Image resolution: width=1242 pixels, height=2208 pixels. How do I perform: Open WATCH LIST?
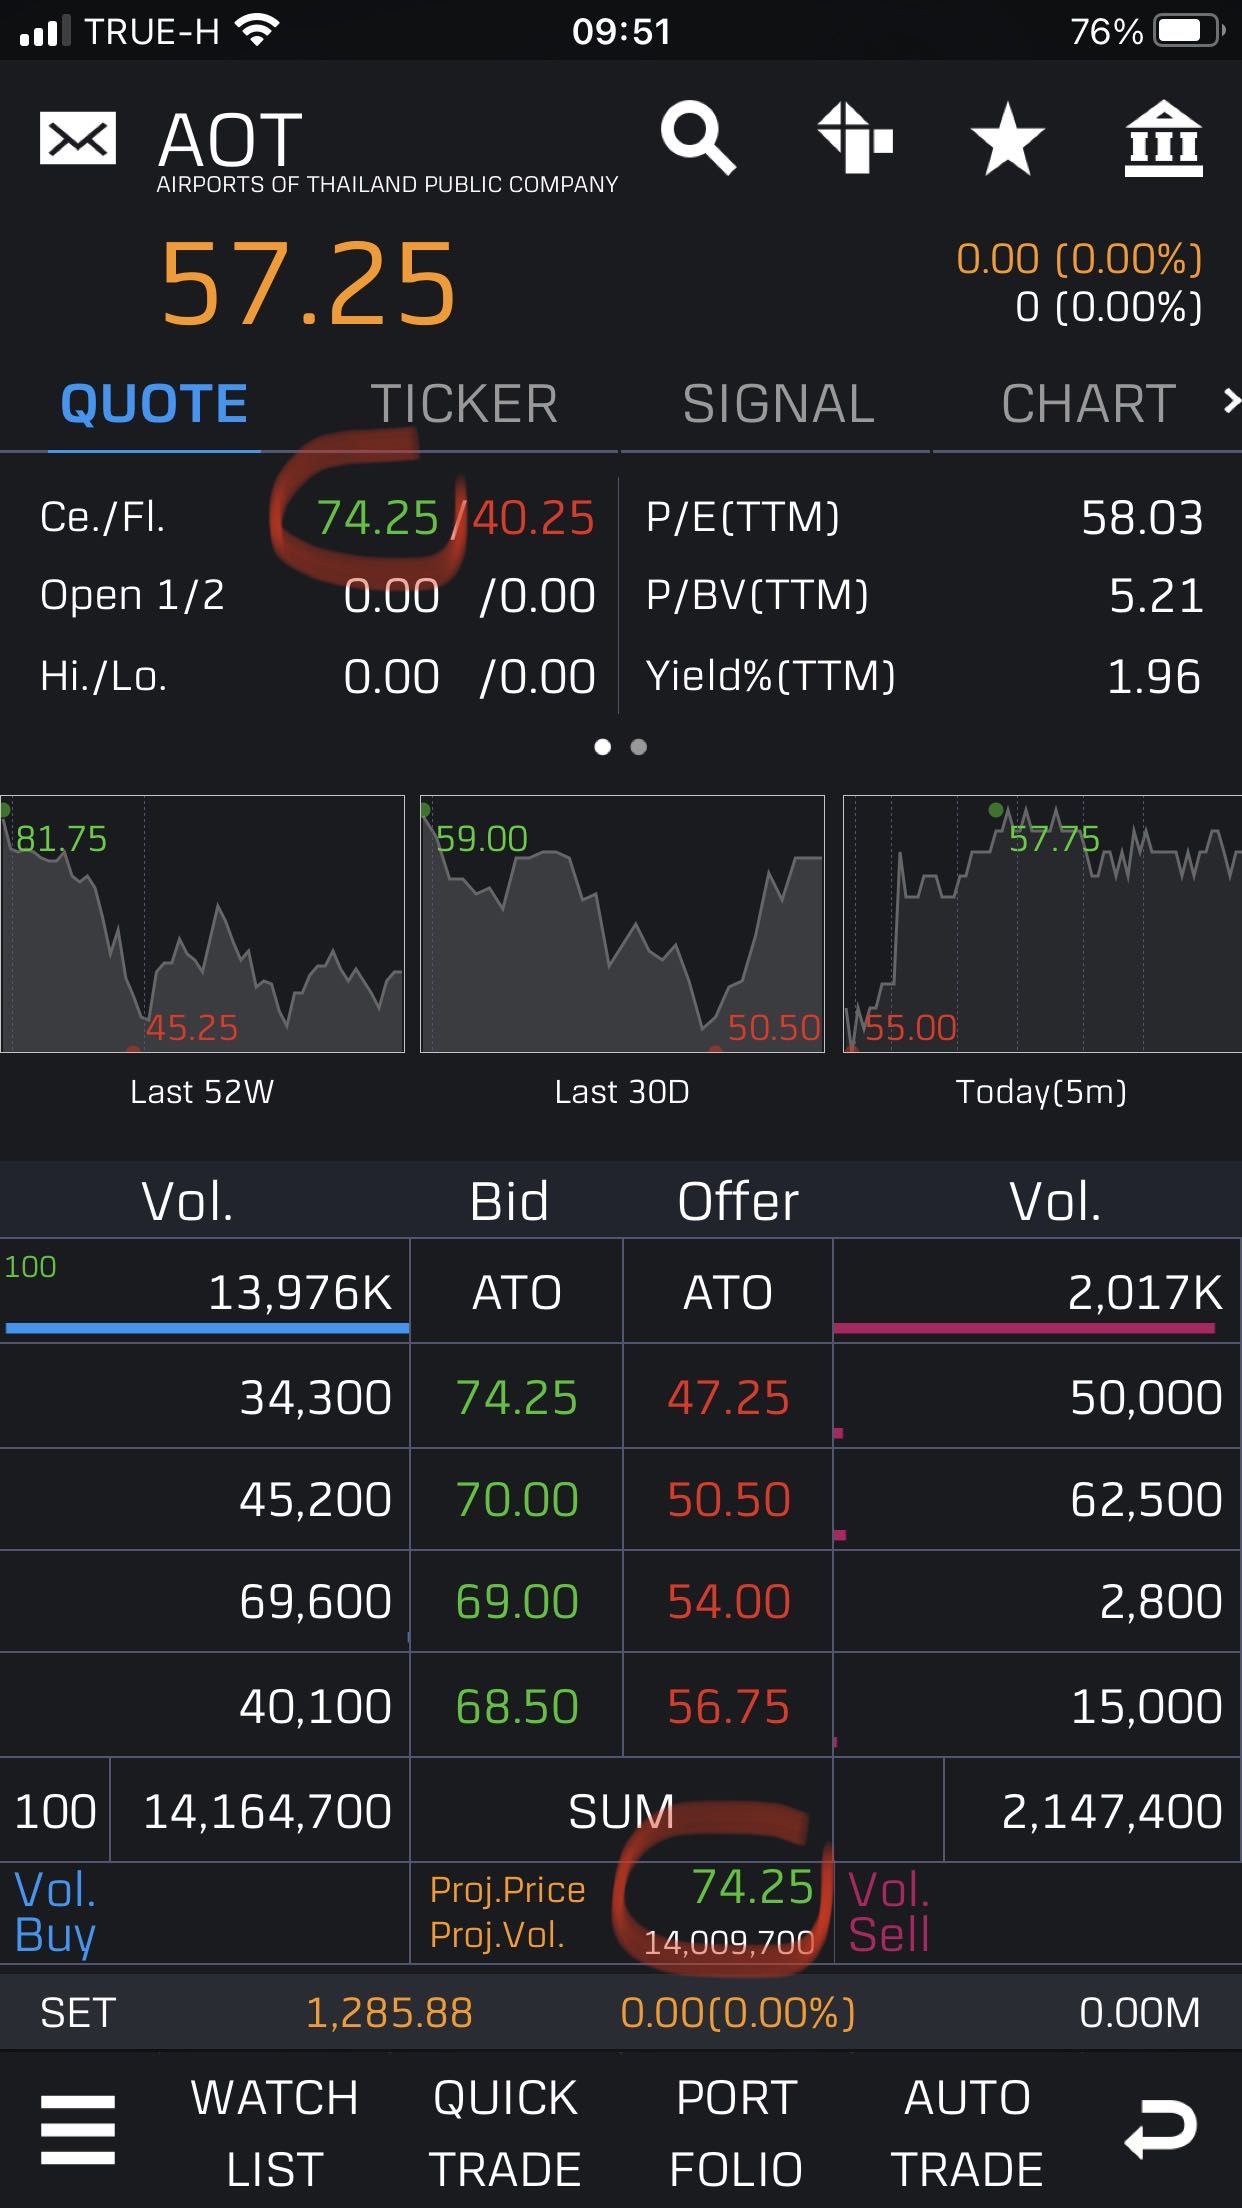[275, 2133]
